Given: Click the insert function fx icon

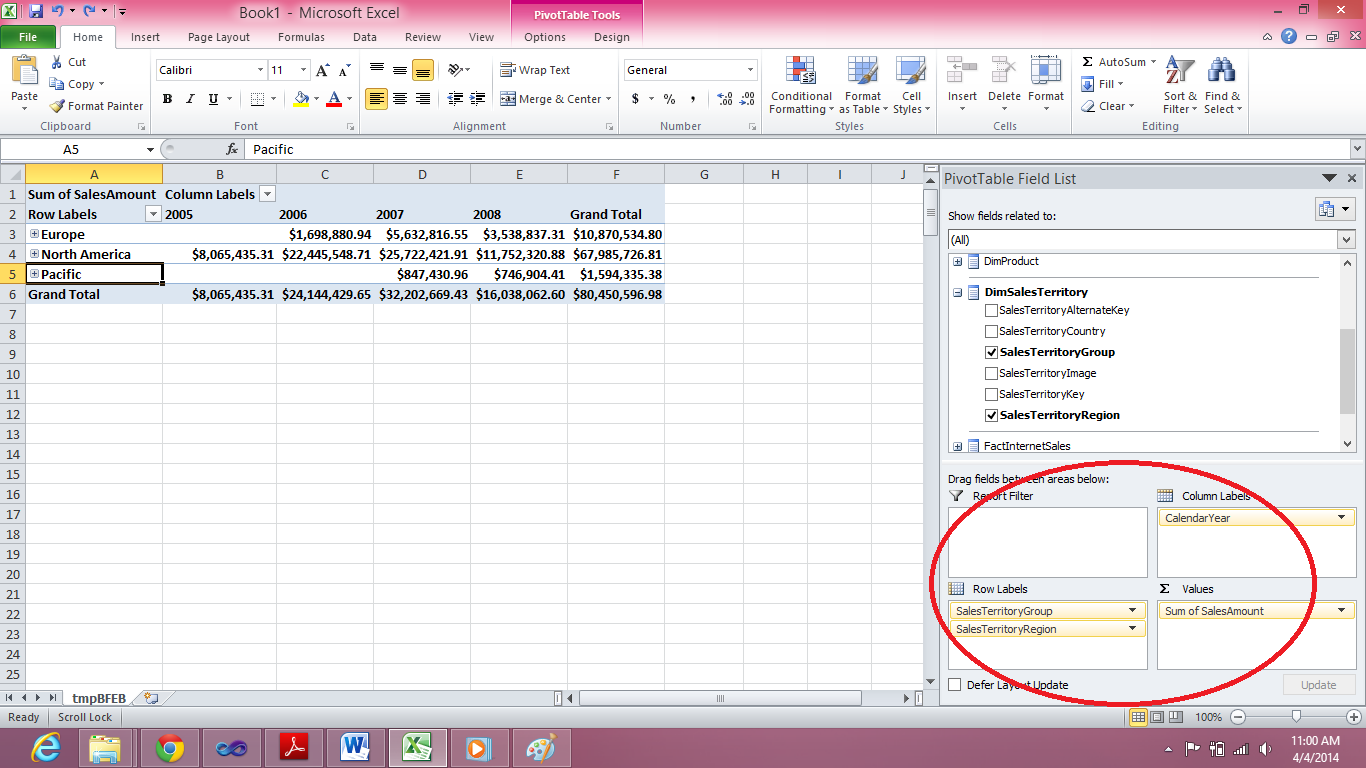Looking at the screenshot, I should 232,149.
